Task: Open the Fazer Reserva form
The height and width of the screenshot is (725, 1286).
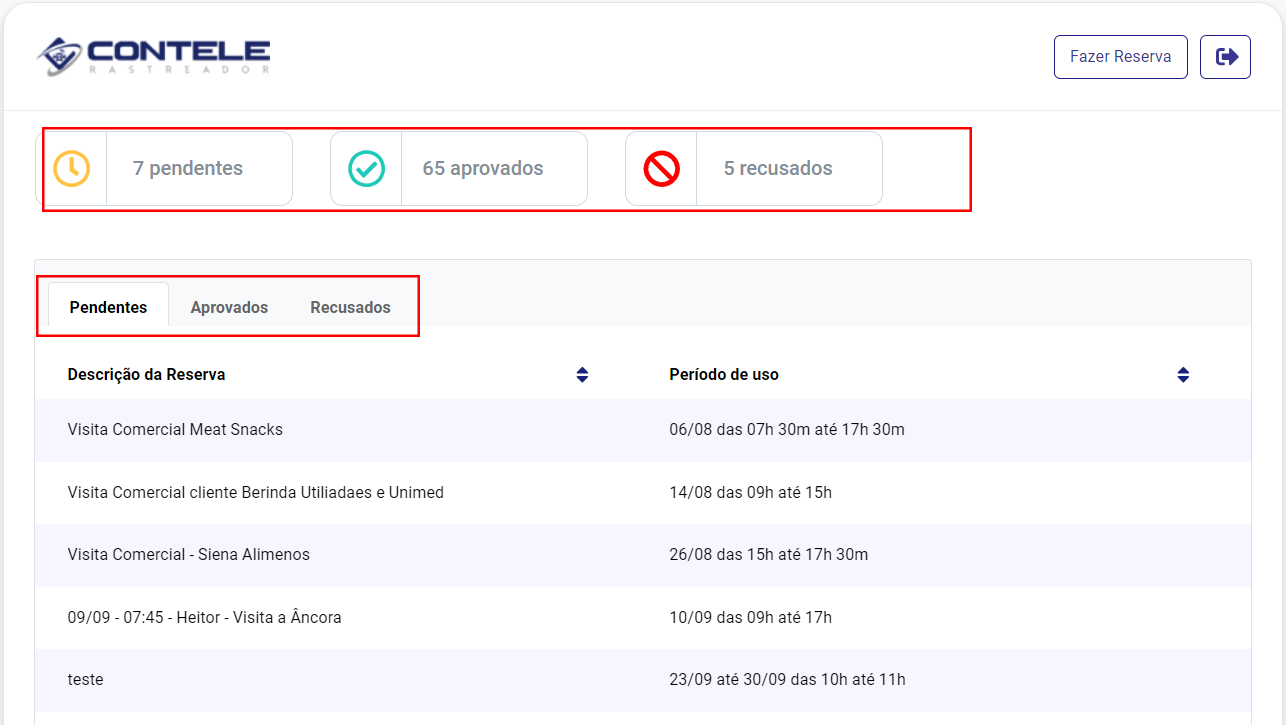Action: pyautogui.click(x=1120, y=56)
